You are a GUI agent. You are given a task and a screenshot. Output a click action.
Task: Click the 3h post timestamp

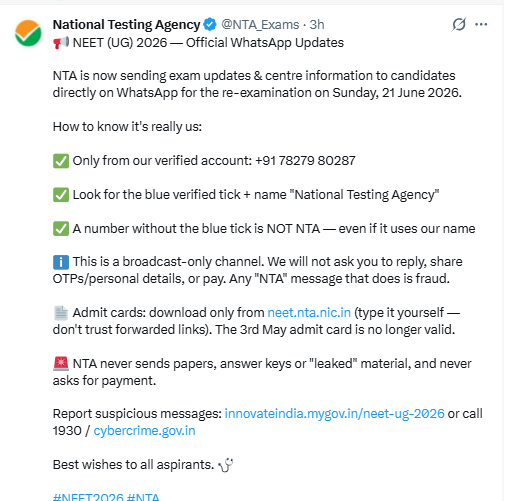317,25
